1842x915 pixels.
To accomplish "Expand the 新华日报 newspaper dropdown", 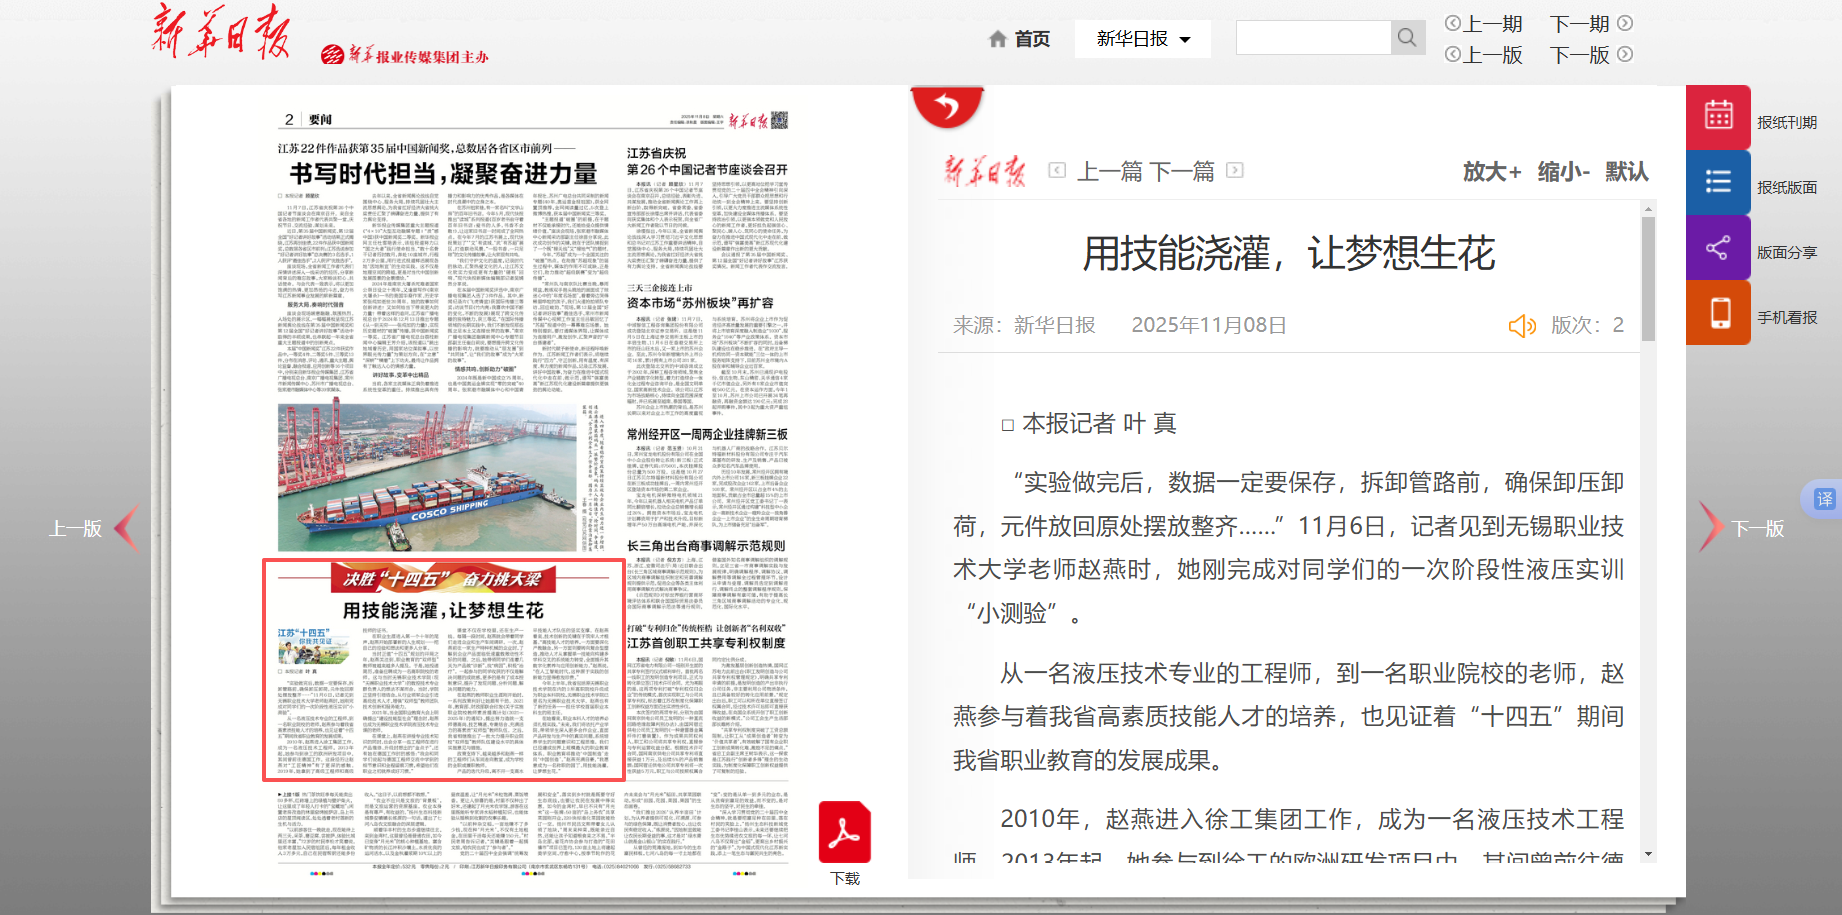I will pyautogui.click(x=1142, y=39).
